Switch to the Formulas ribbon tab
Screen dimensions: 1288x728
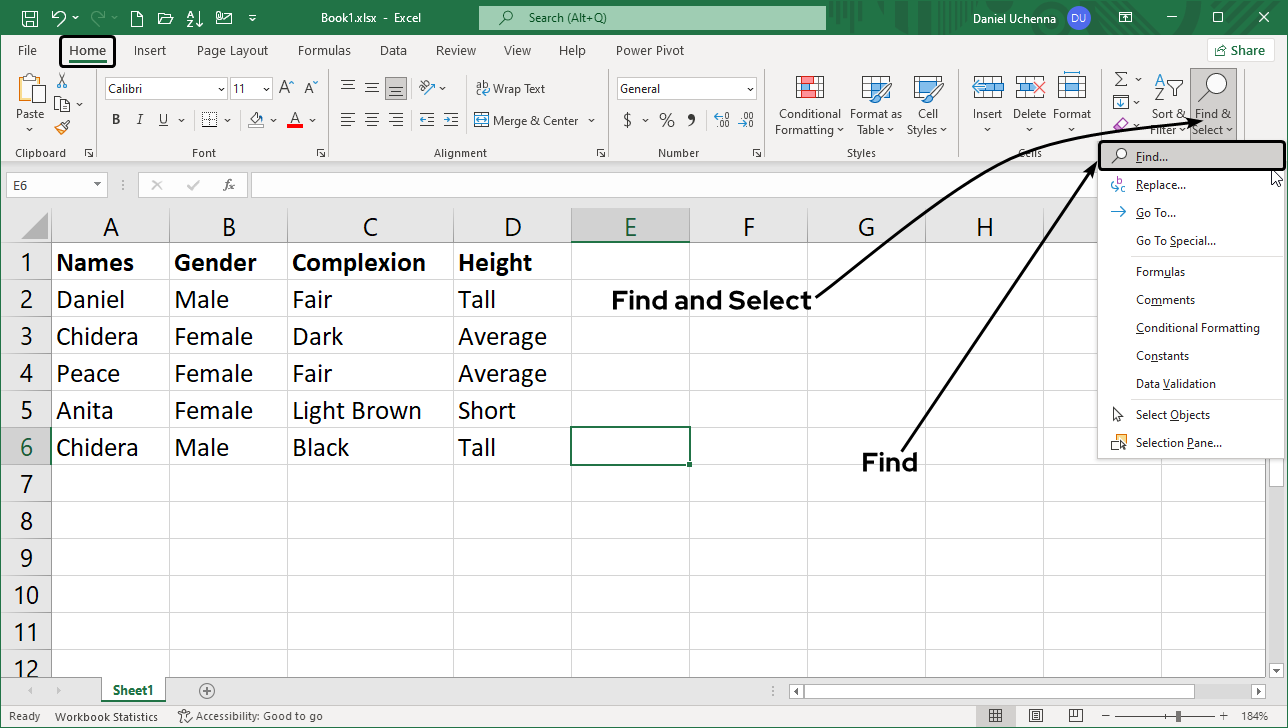[x=324, y=51]
